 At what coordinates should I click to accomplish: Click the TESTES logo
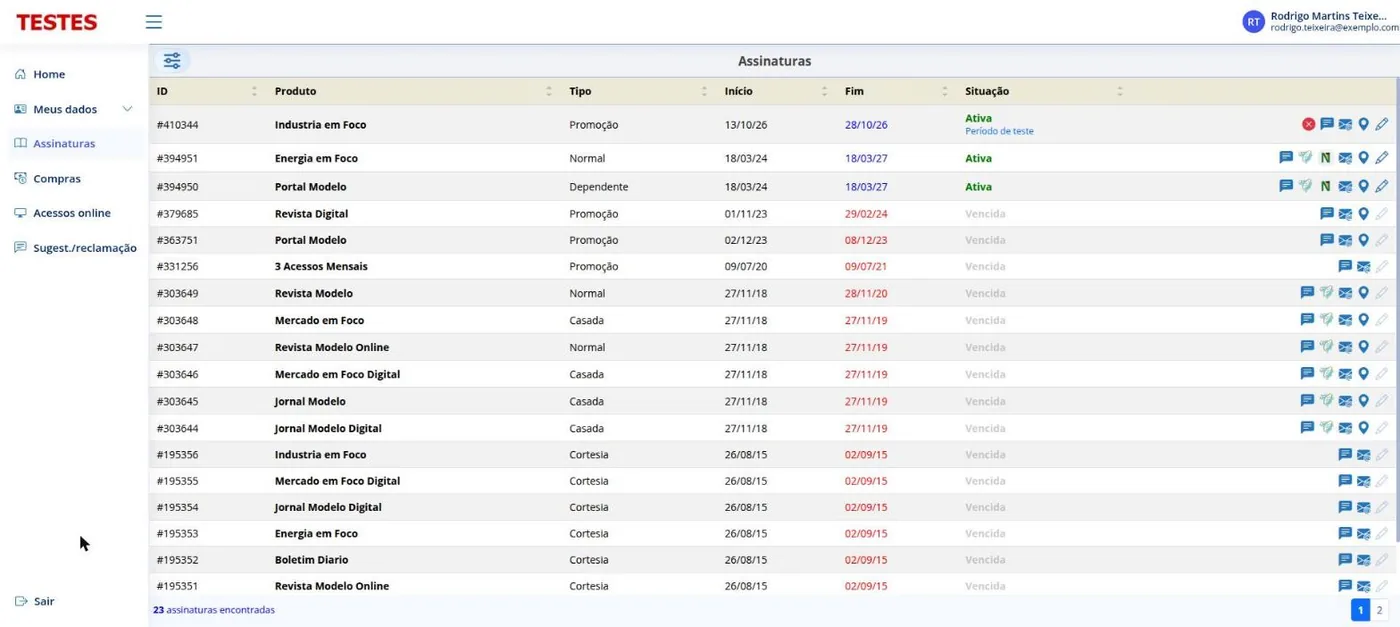coord(57,22)
